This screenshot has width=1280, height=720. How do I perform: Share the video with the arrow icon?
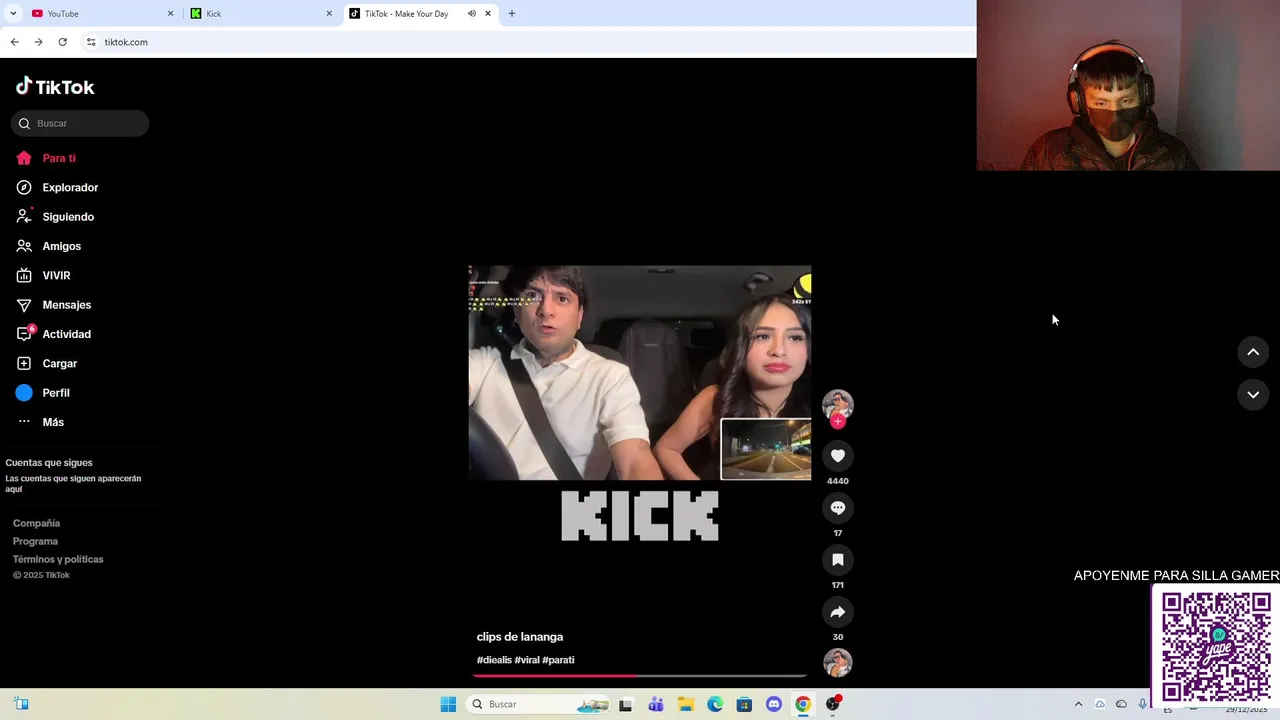click(838, 612)
